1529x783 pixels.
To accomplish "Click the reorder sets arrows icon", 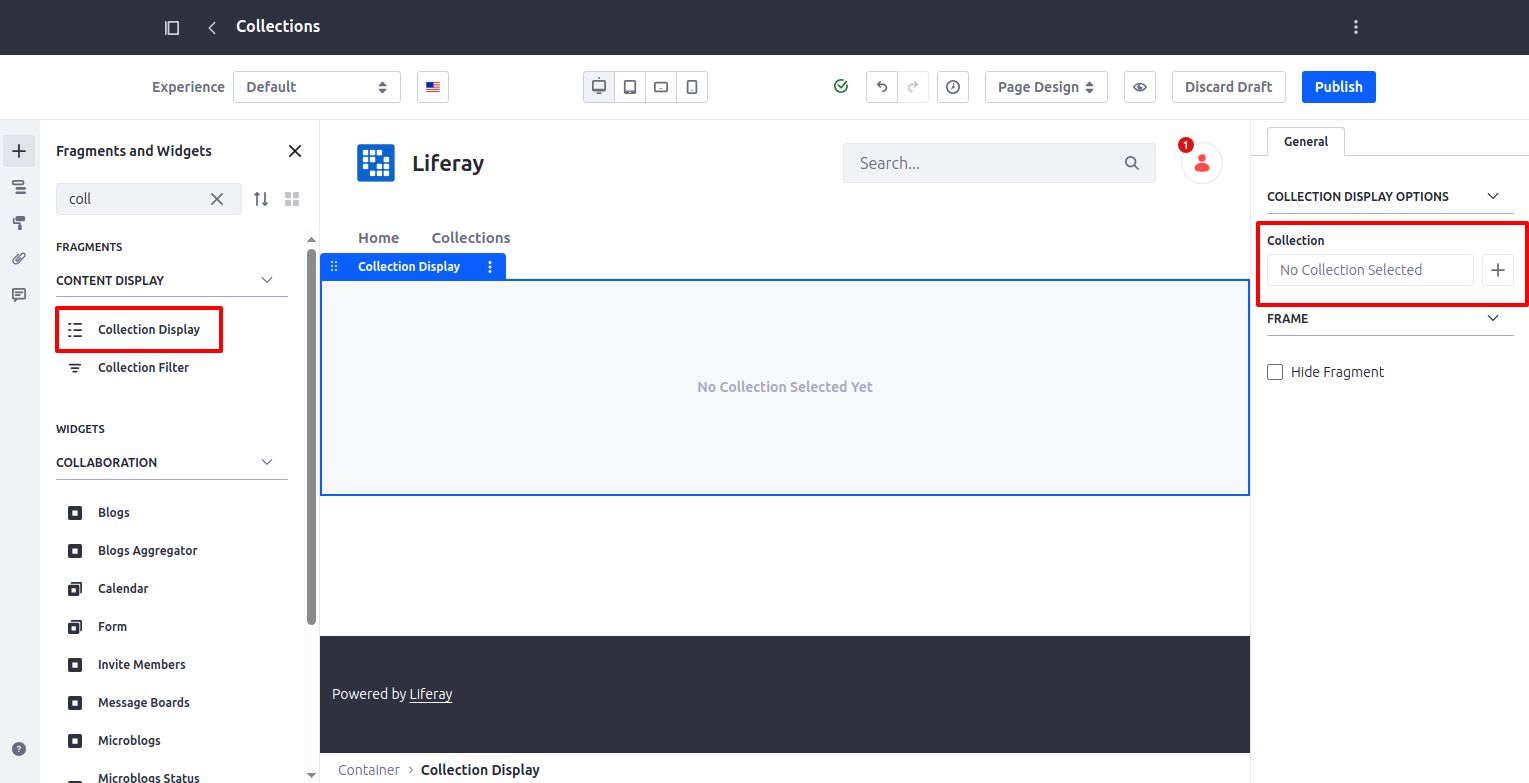I will [261, 199].
